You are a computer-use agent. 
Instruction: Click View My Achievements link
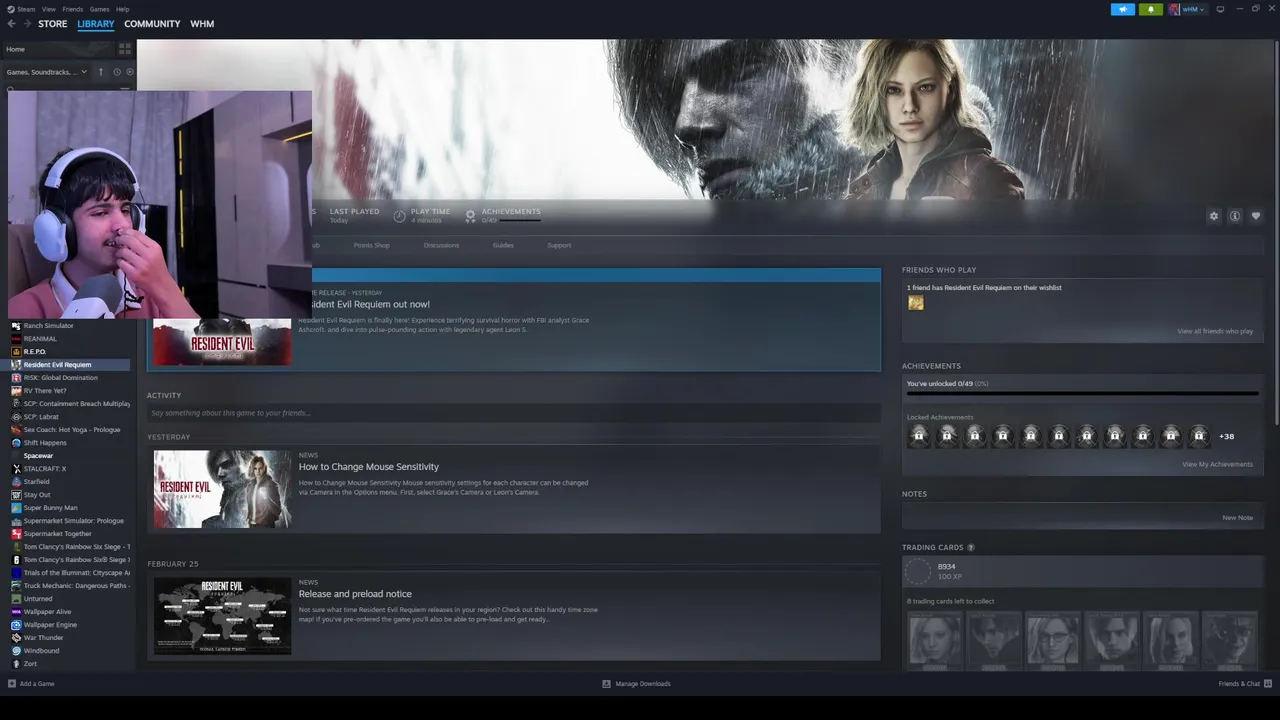coord(1217,464)
